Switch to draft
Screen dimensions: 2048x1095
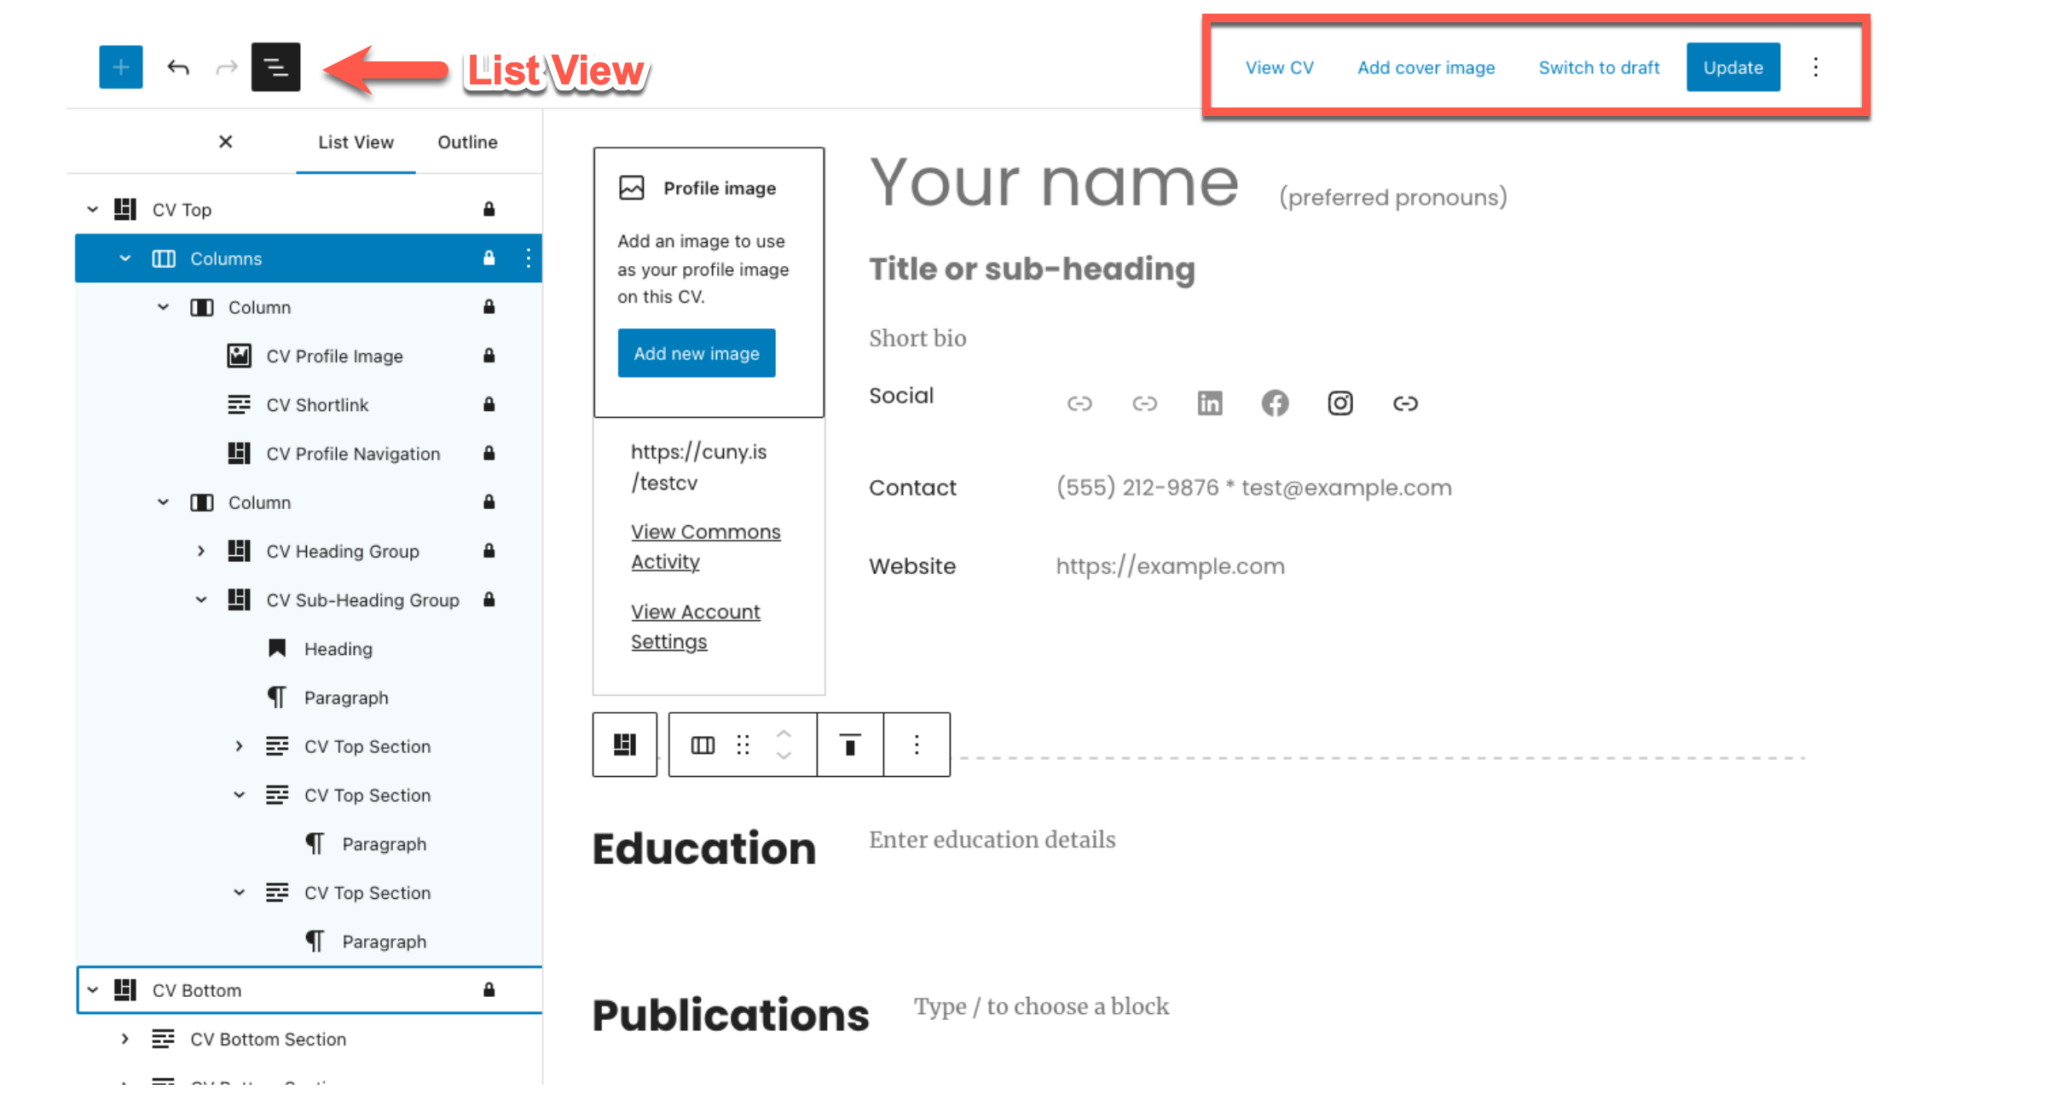pos(1598,67)
